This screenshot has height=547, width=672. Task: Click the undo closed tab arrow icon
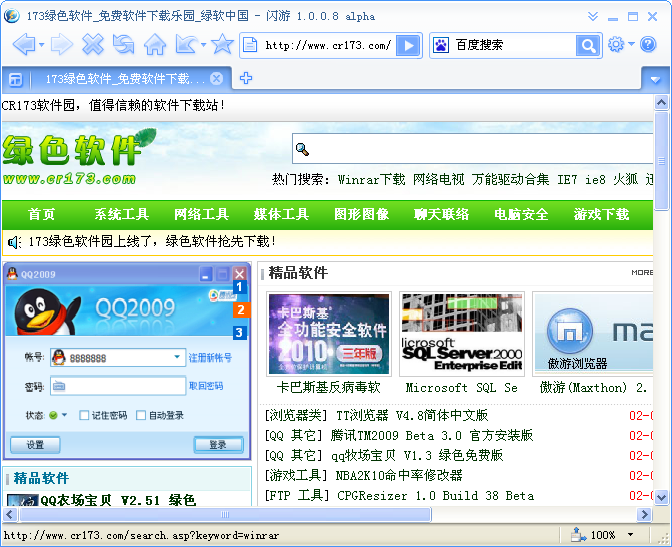(x=186, y=44)
